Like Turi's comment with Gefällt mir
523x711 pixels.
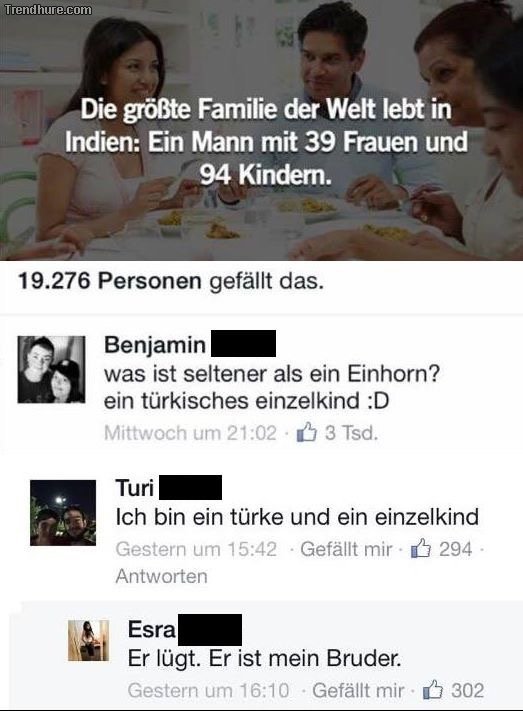click(346, 549)
